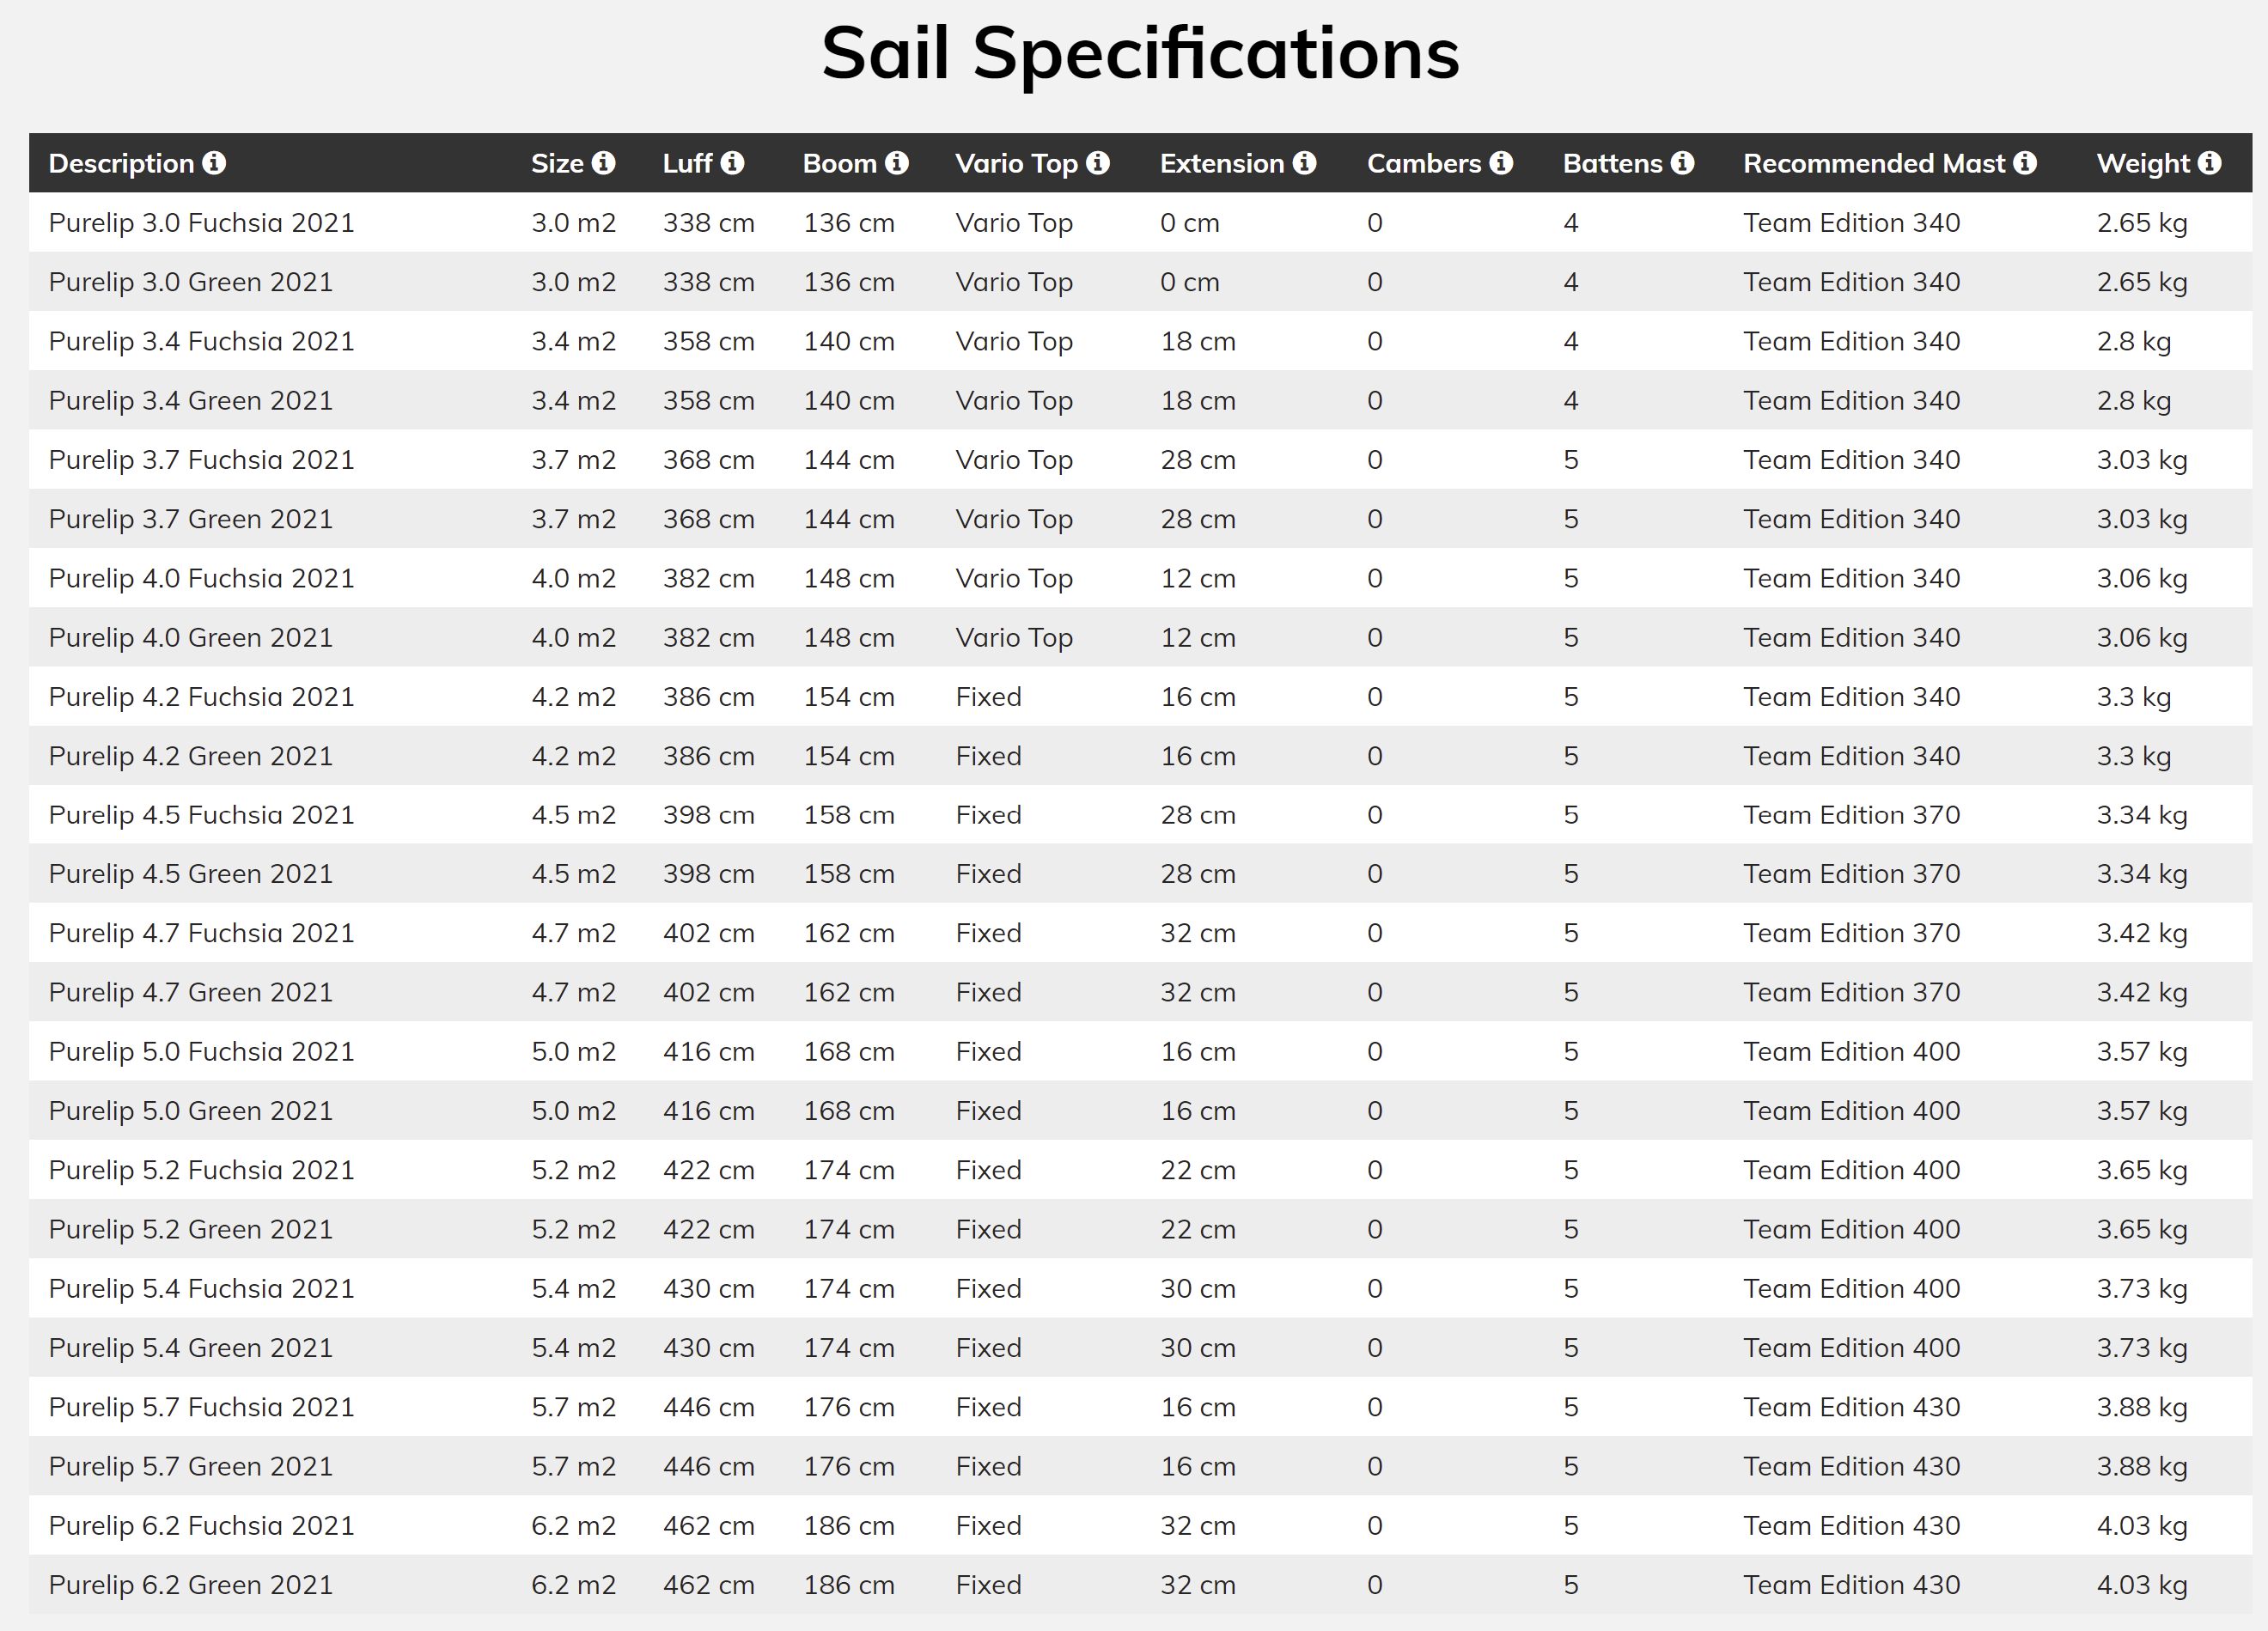This screenshot has width=2268, height=1631.
Task: Select the Purelip 3.0 Fuchsia 2021 row
Action: pyautogui.click(x=1140, y=222)
